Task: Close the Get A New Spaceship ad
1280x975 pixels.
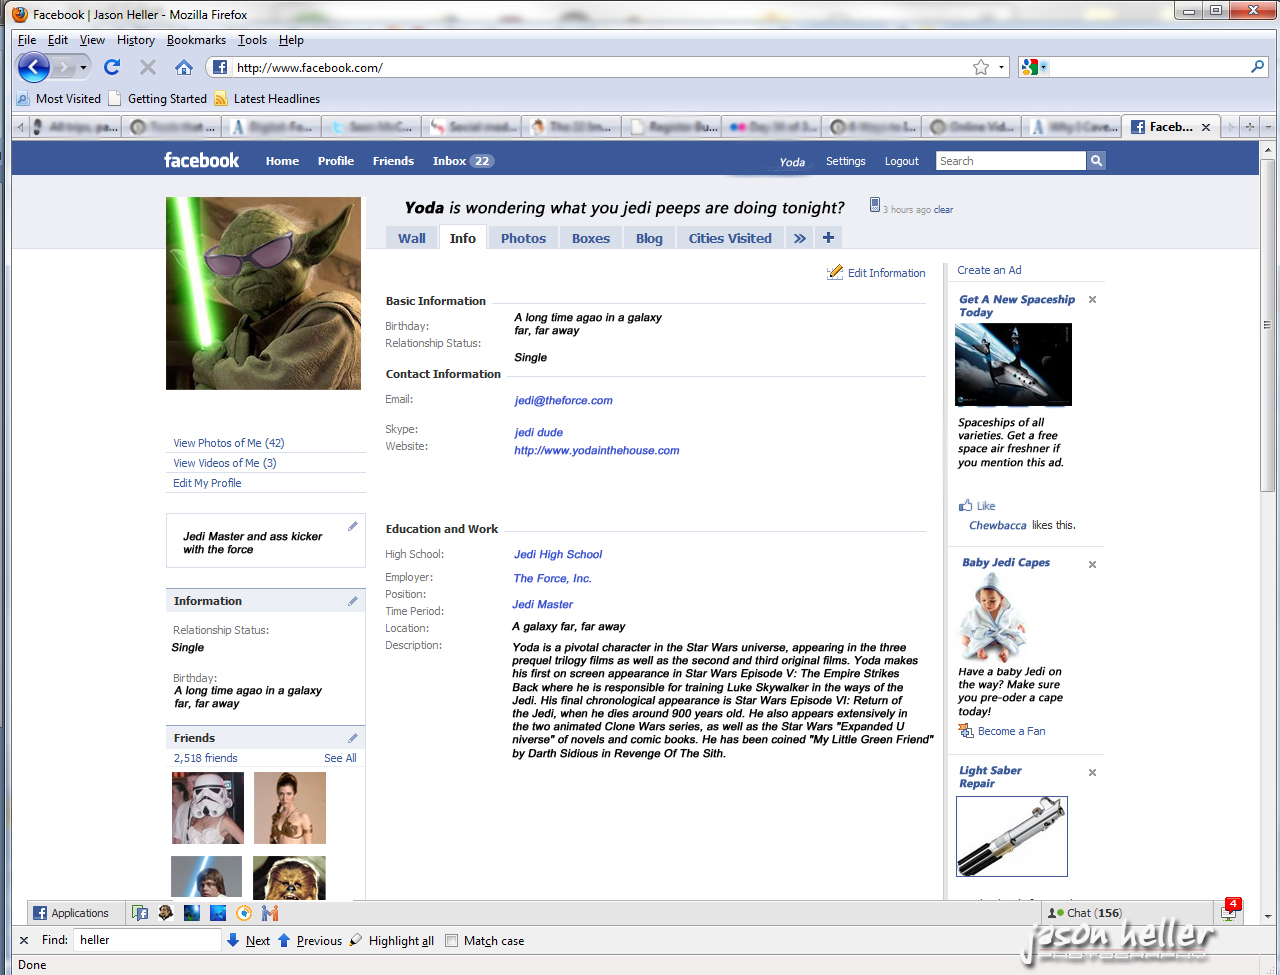Action: click(1092, 300)
